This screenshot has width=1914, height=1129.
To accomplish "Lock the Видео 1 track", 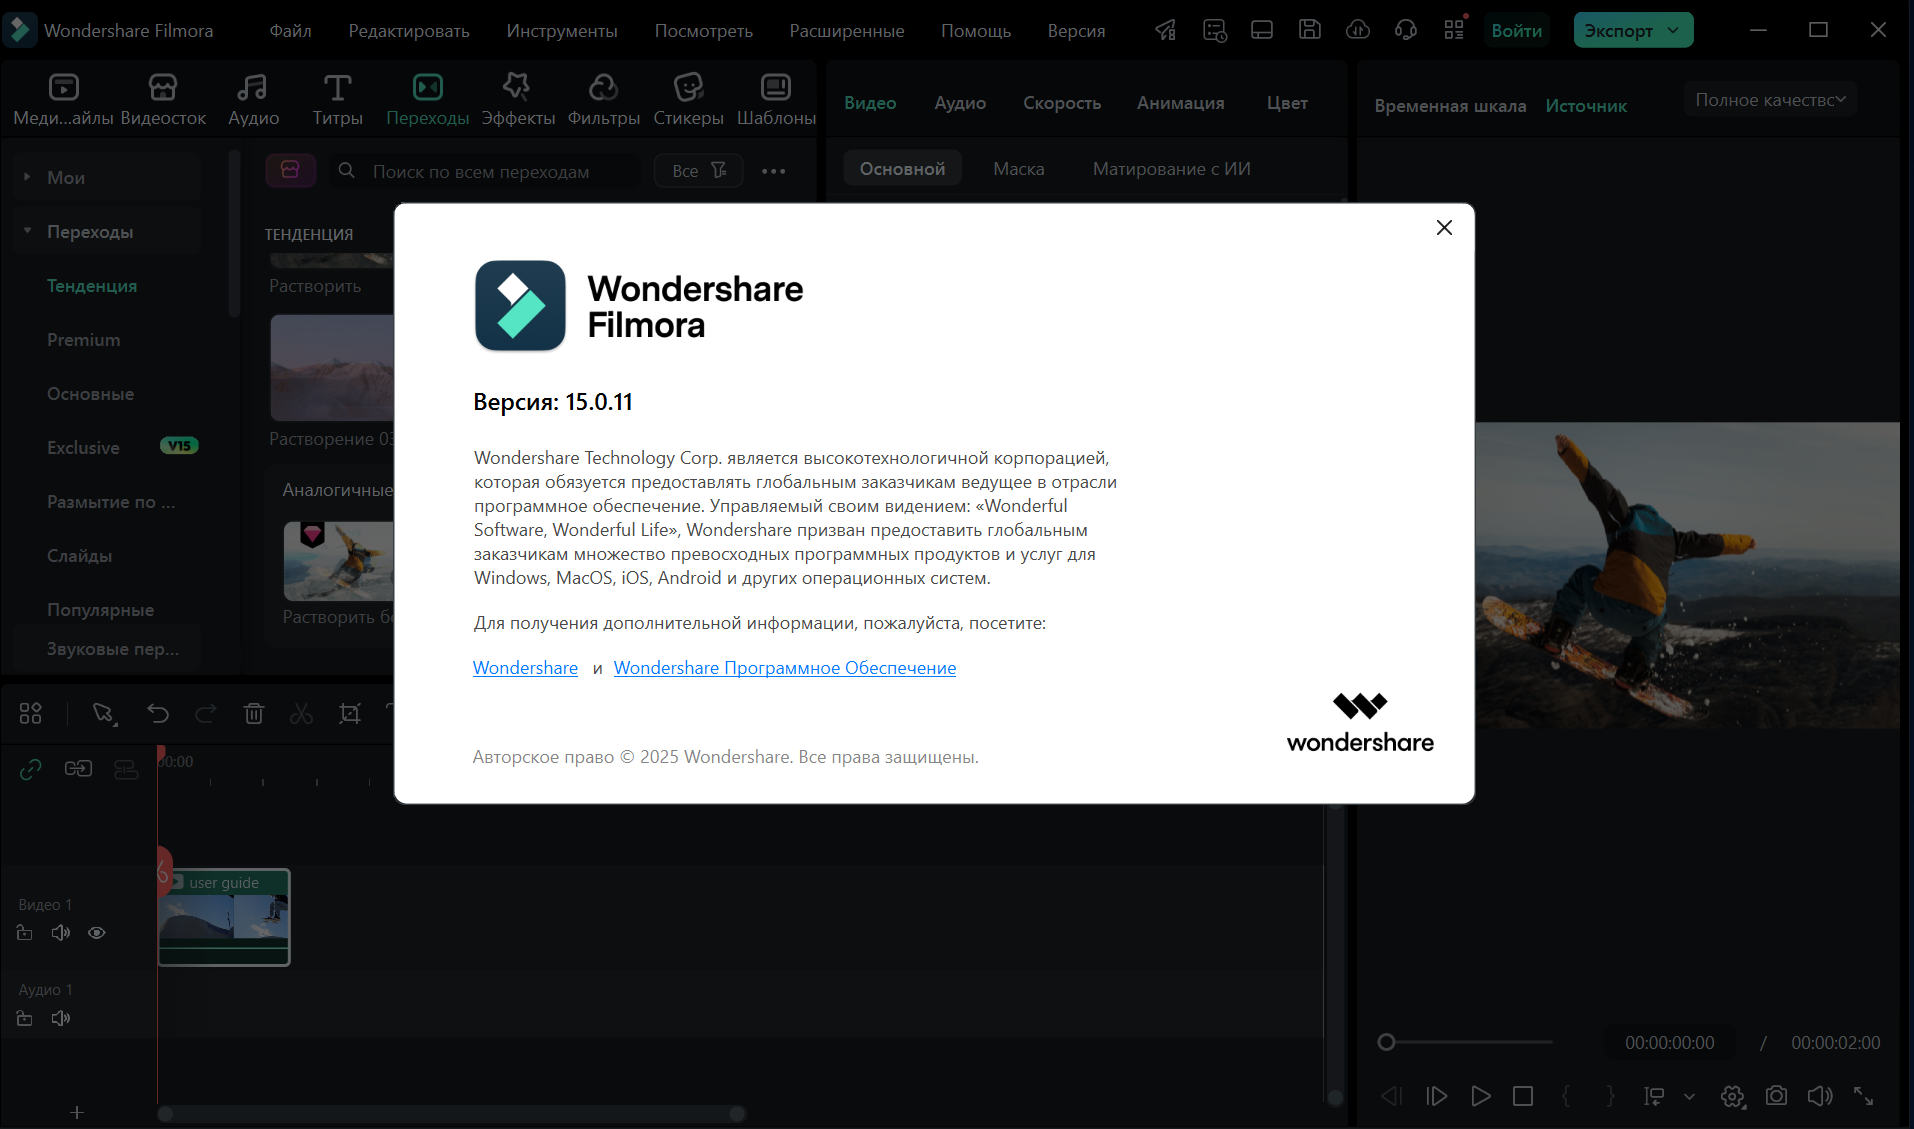I will (25, 933).
